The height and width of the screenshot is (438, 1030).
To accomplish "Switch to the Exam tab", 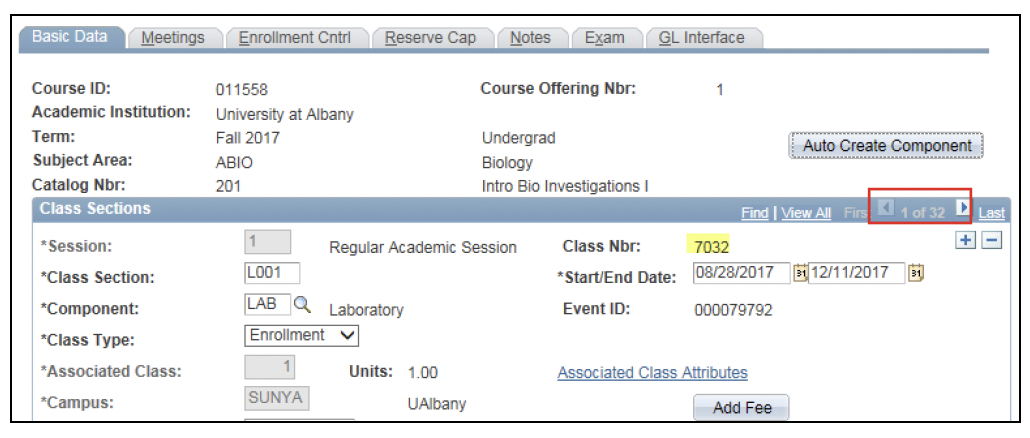I will (x=604, y=38).
